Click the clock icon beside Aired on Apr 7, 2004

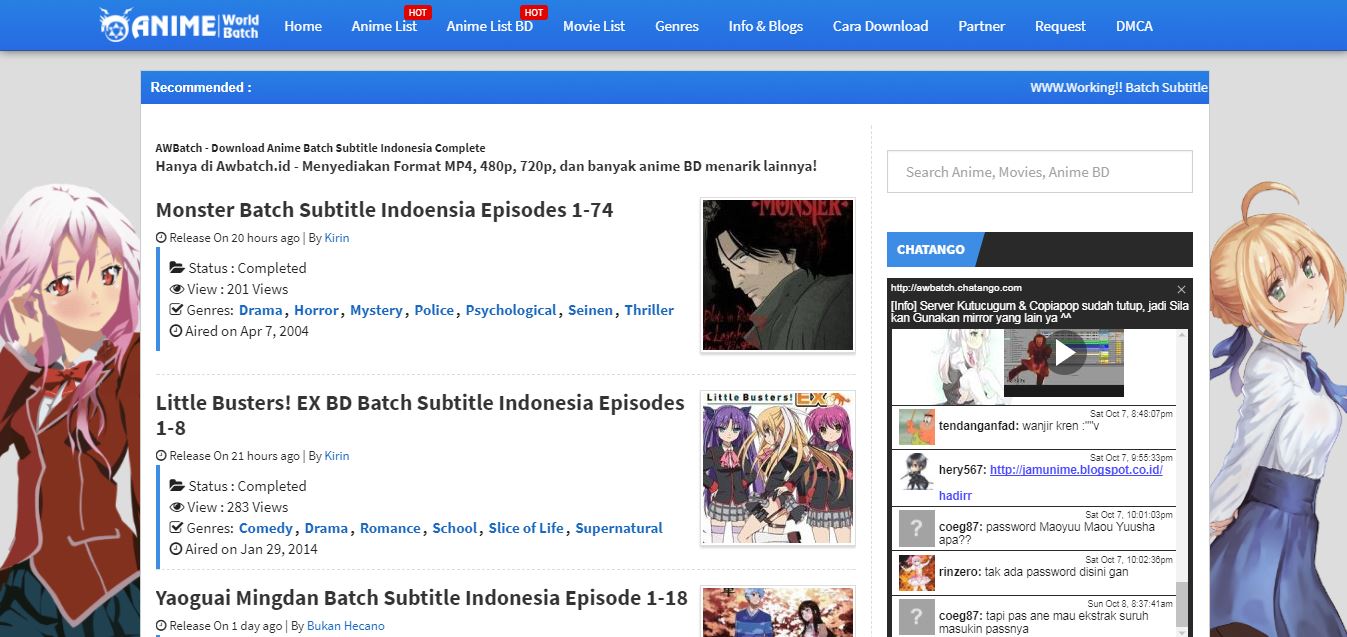(179, 331)
